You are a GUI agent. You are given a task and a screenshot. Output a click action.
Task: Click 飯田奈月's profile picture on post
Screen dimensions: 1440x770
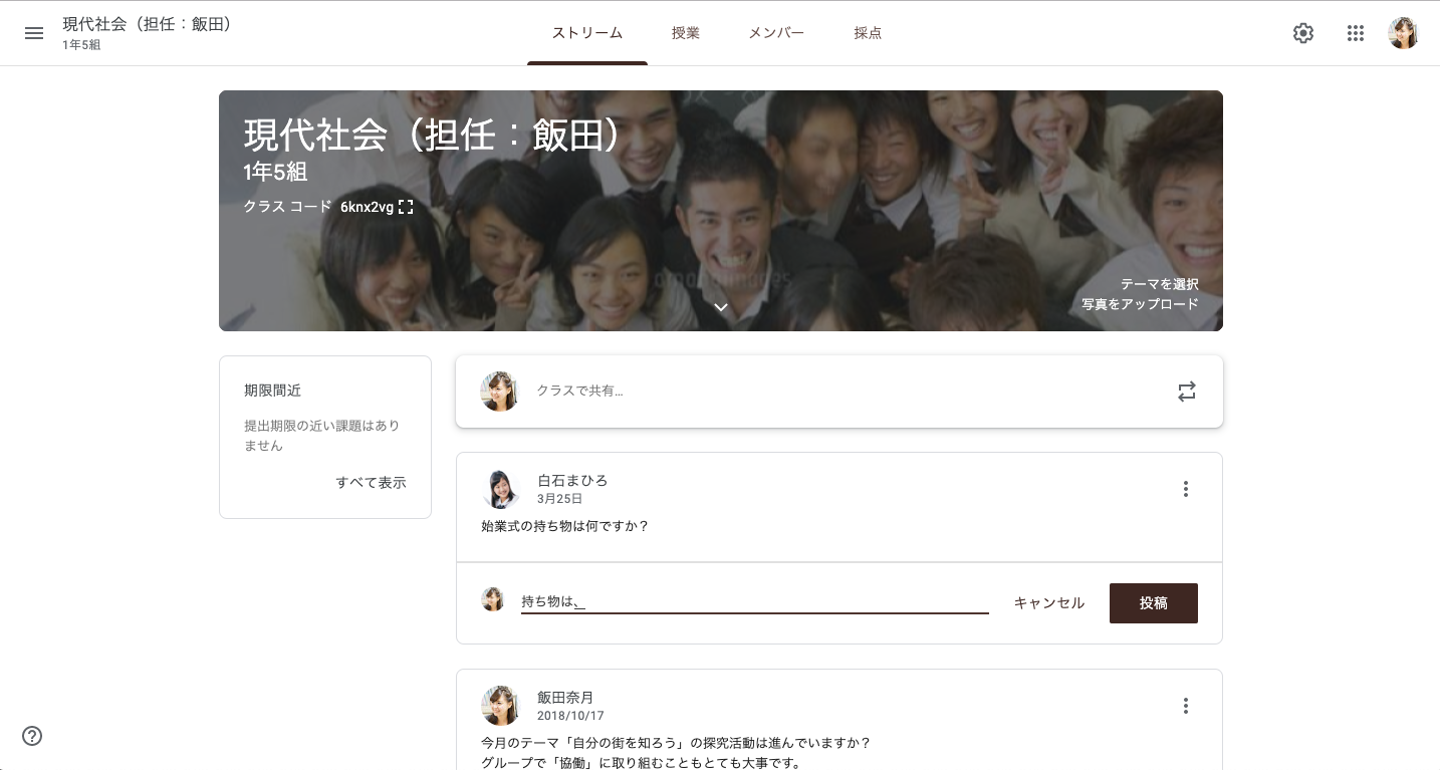click(x=500, y=706)
